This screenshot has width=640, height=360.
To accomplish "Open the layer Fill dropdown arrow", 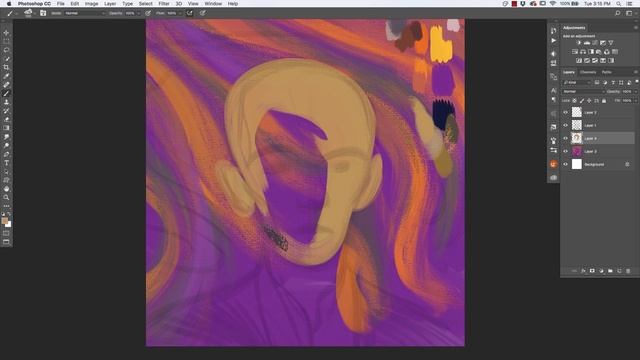I will 636,100.
